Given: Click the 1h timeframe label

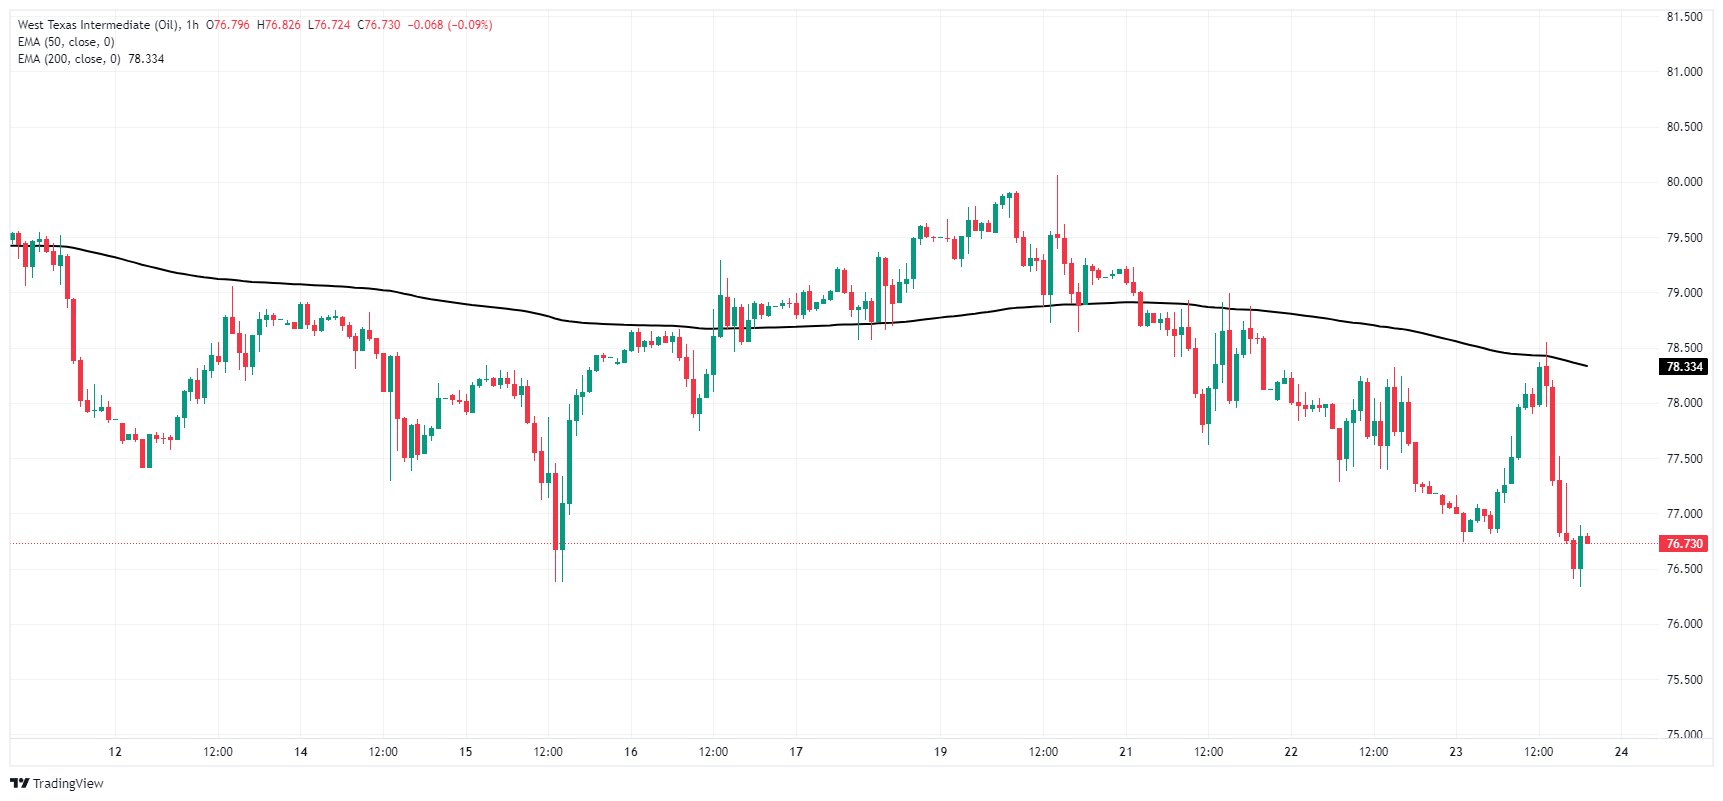Looking at the screenshot, I should pos(192,25).
